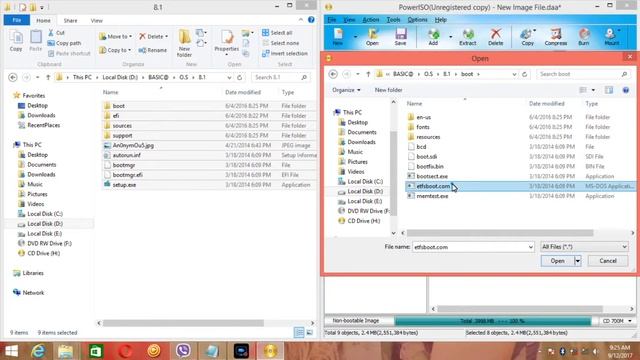640x360 pixels.
Task: Click the Delete icon in PowerISO toolbar
Action: (x=496, y=36)
